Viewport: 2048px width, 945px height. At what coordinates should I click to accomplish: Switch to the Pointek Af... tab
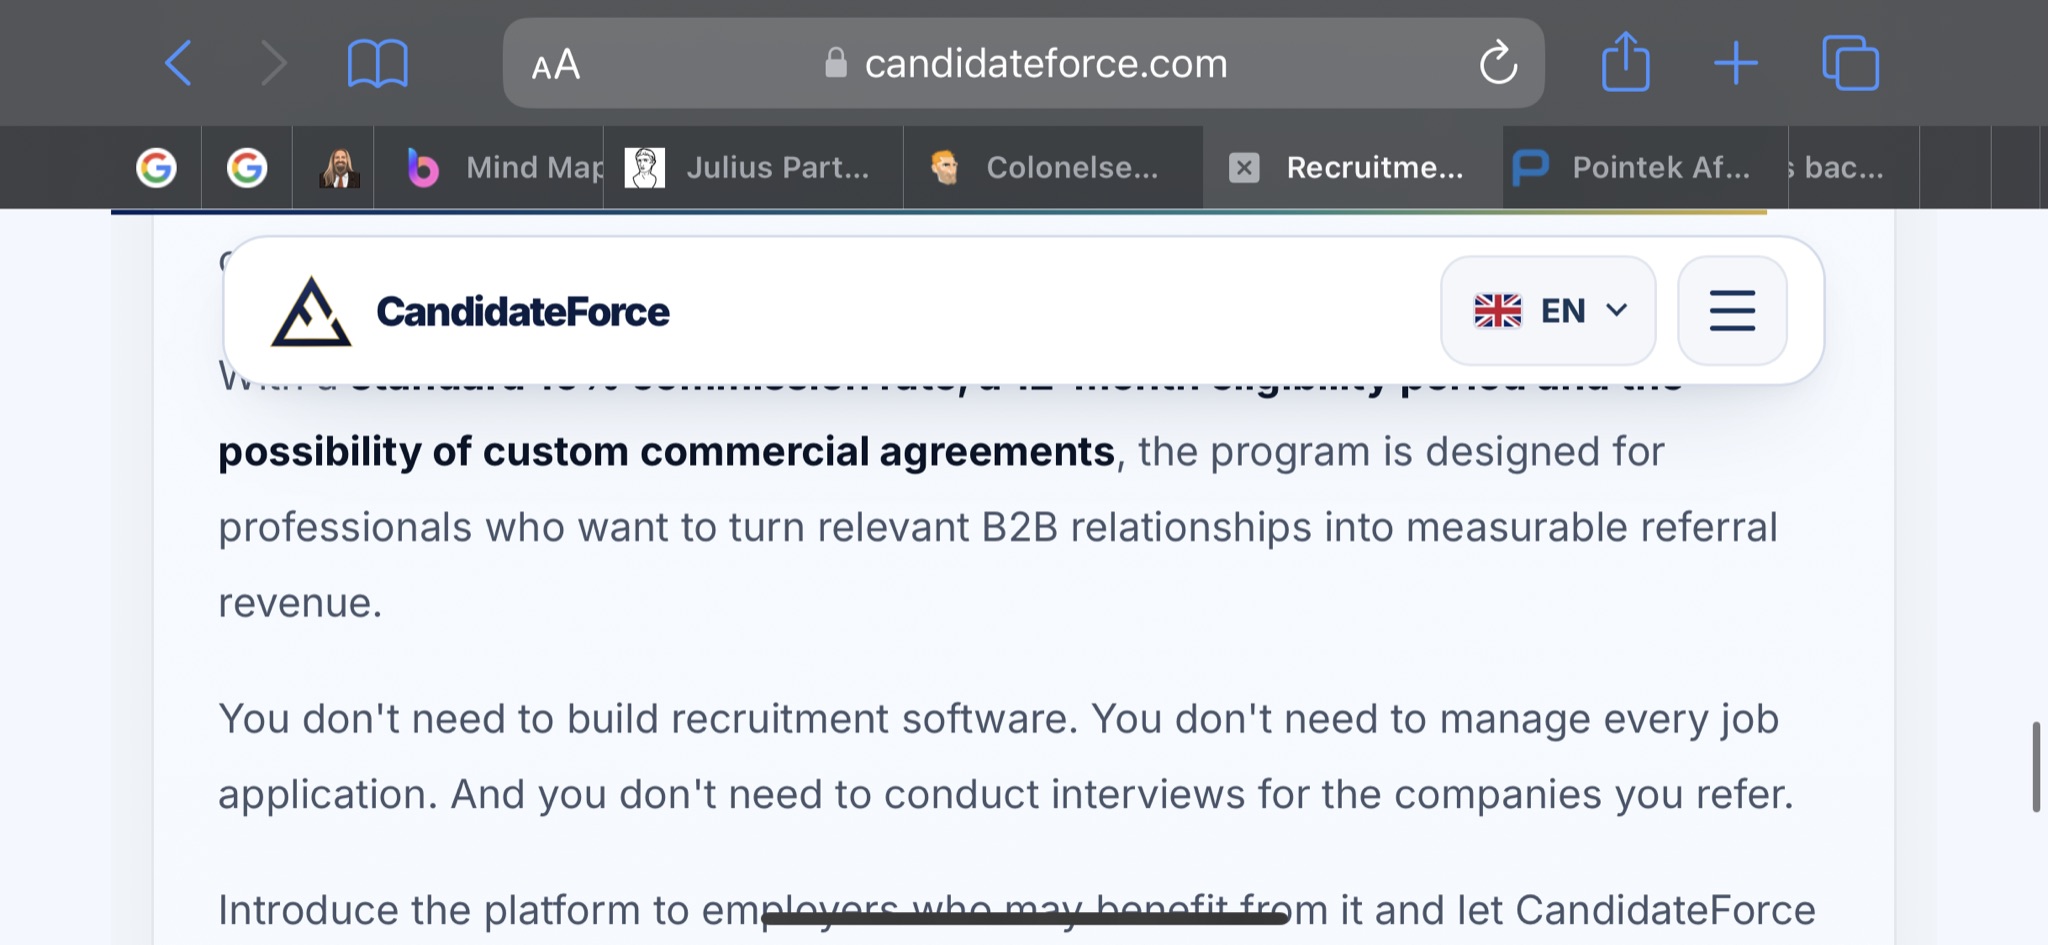(x=1645, y=167)
